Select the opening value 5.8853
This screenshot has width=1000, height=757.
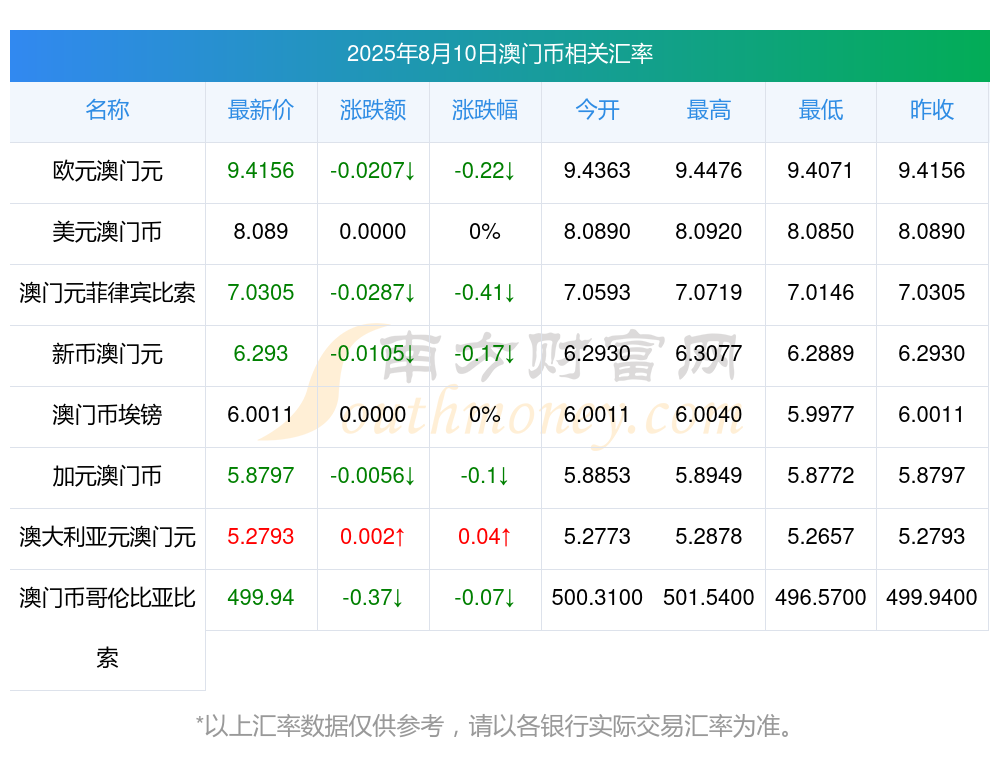pos(597,475)
